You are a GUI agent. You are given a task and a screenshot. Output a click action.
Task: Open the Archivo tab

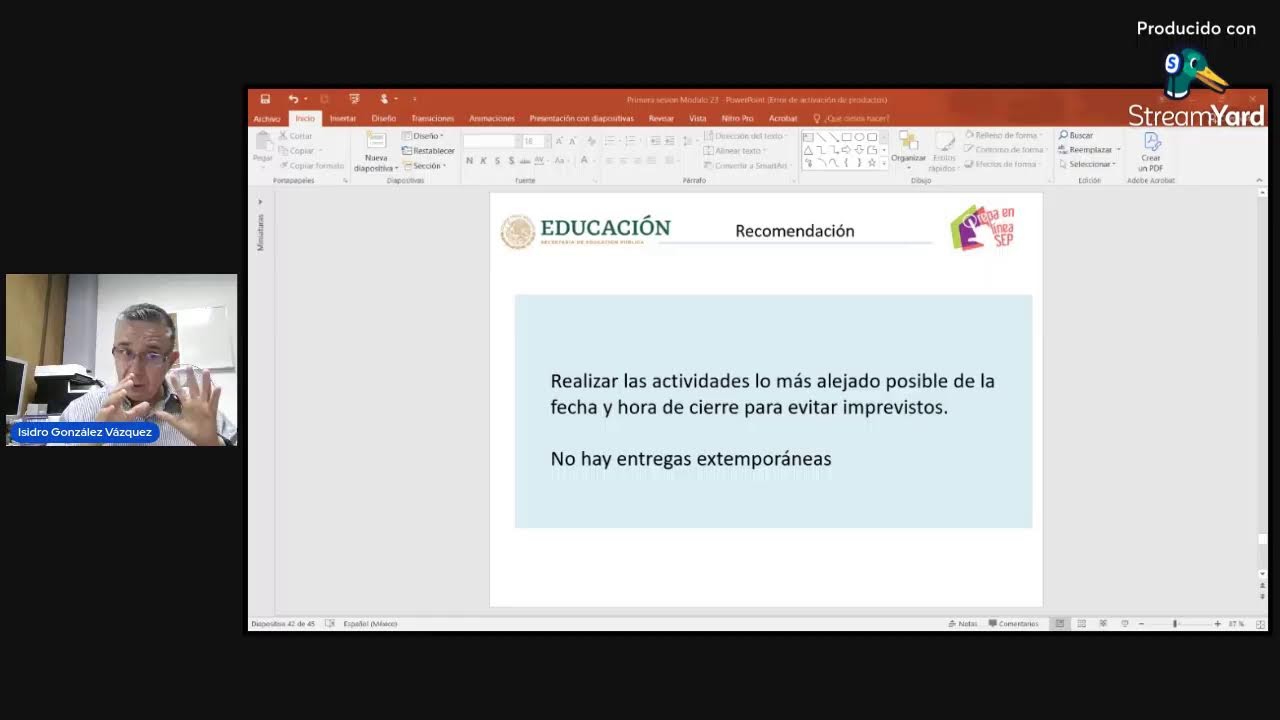click(x=267, y=118)
